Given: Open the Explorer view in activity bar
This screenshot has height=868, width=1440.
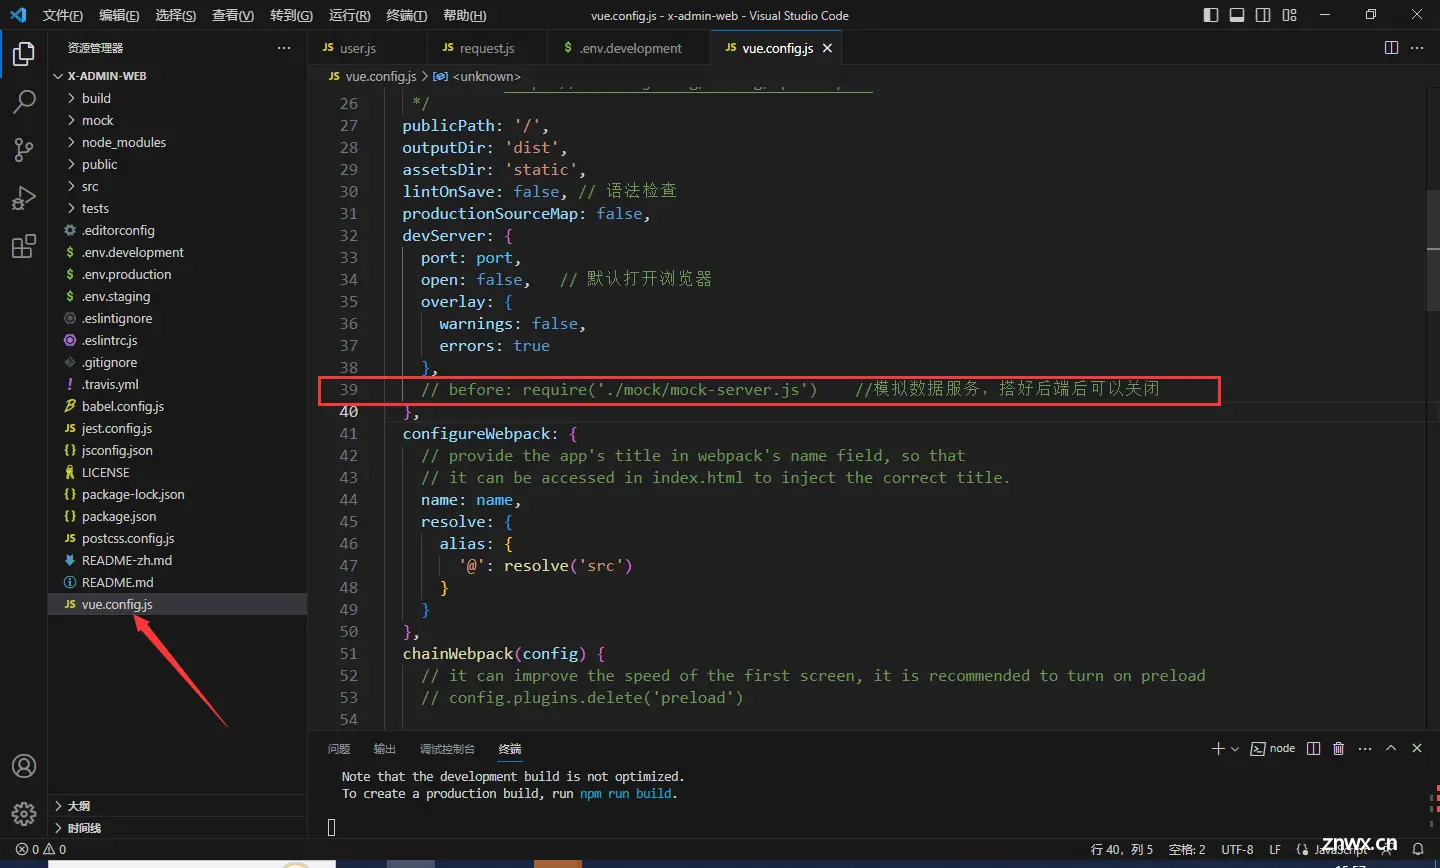Looking at the screenshot, I should point(24,54).
